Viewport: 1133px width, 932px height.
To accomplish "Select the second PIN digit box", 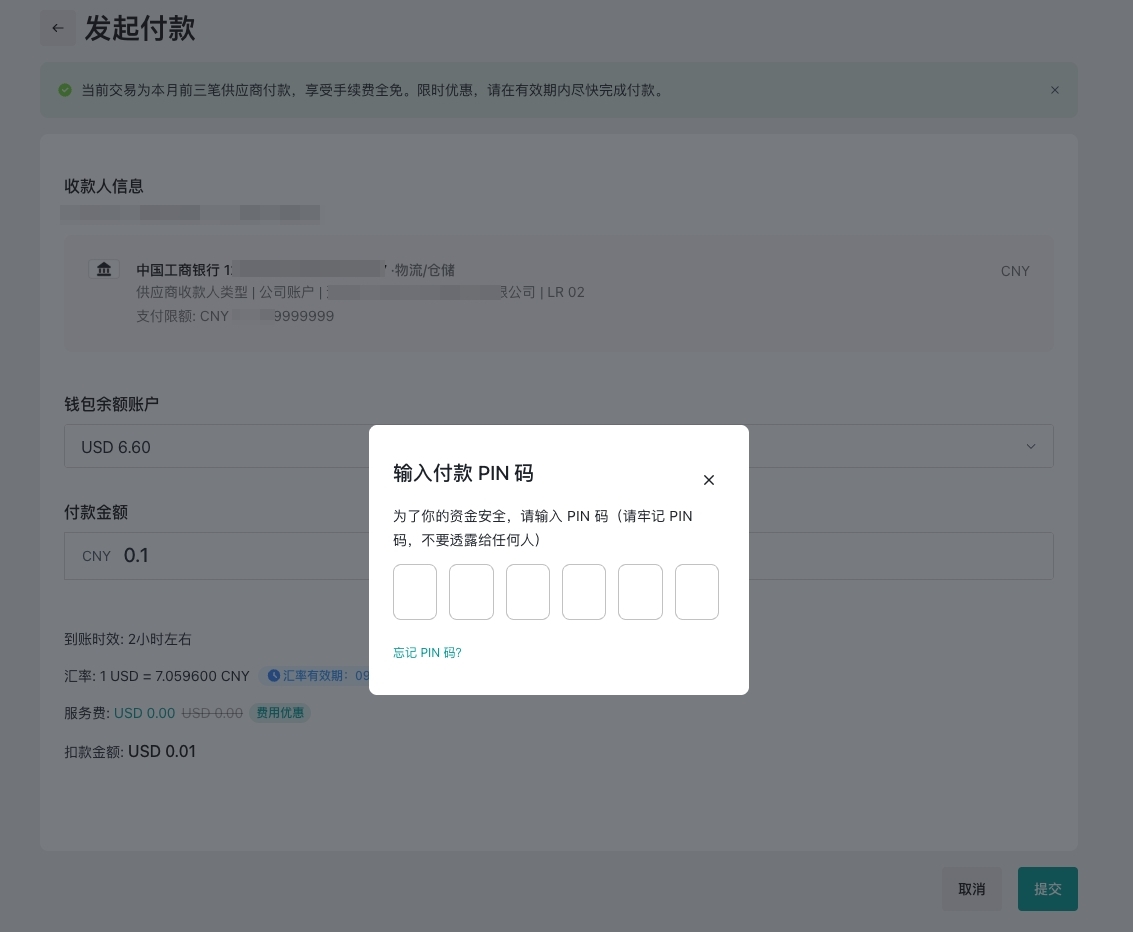I will [x=471, y=592].
